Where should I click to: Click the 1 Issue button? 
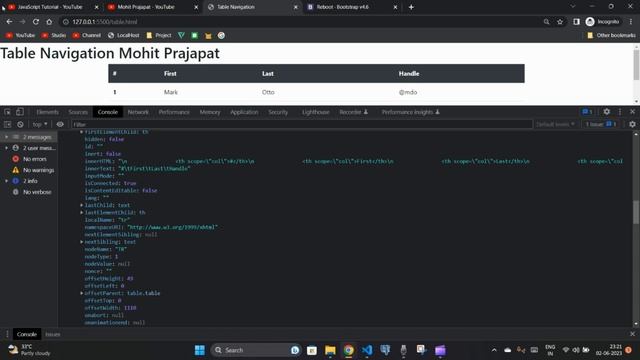[x=601, y=124]
